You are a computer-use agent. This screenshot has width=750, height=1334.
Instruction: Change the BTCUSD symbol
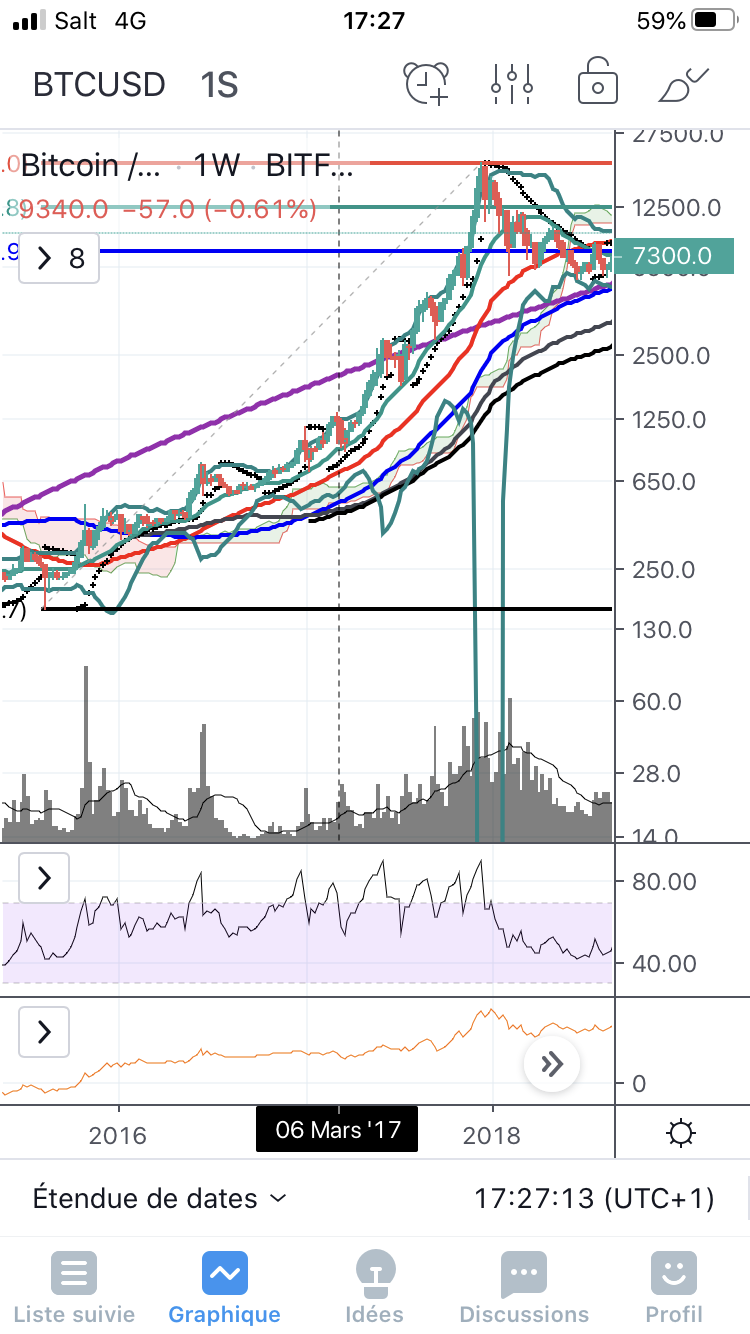(99, 85)
